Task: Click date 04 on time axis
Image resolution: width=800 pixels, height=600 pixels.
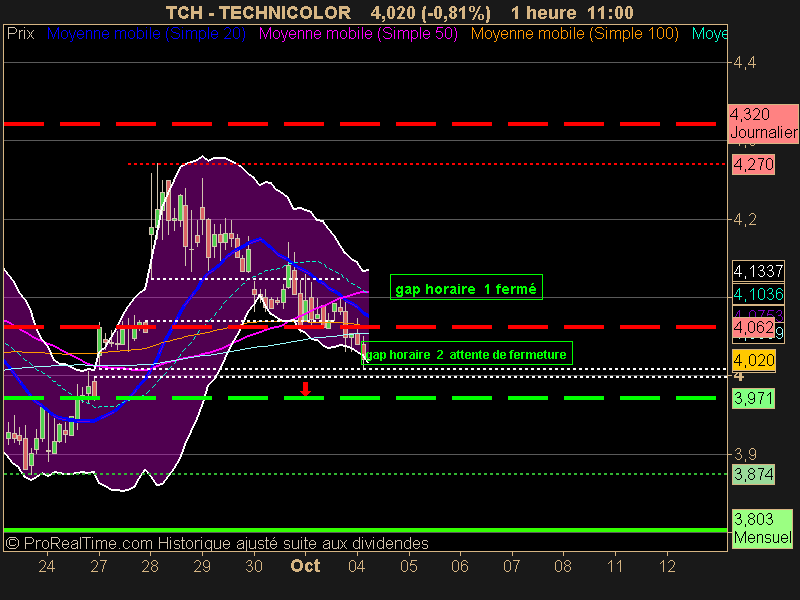Action: (x=357, y=566)
